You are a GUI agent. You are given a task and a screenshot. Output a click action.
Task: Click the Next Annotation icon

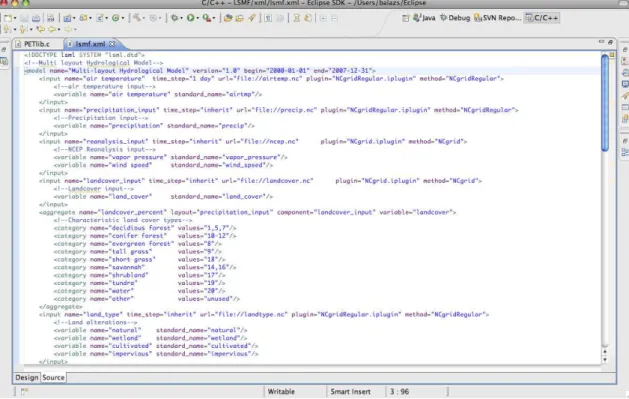click(7, 29)
